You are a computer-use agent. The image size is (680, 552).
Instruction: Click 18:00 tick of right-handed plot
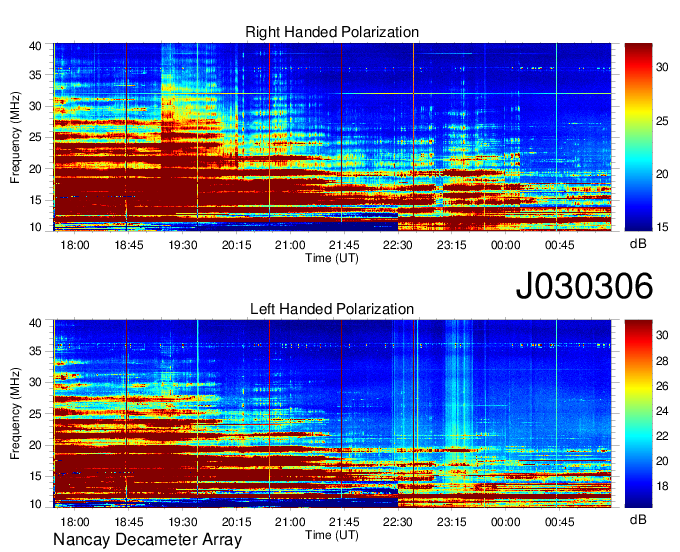pyautogui.click(x=75, y=245)
